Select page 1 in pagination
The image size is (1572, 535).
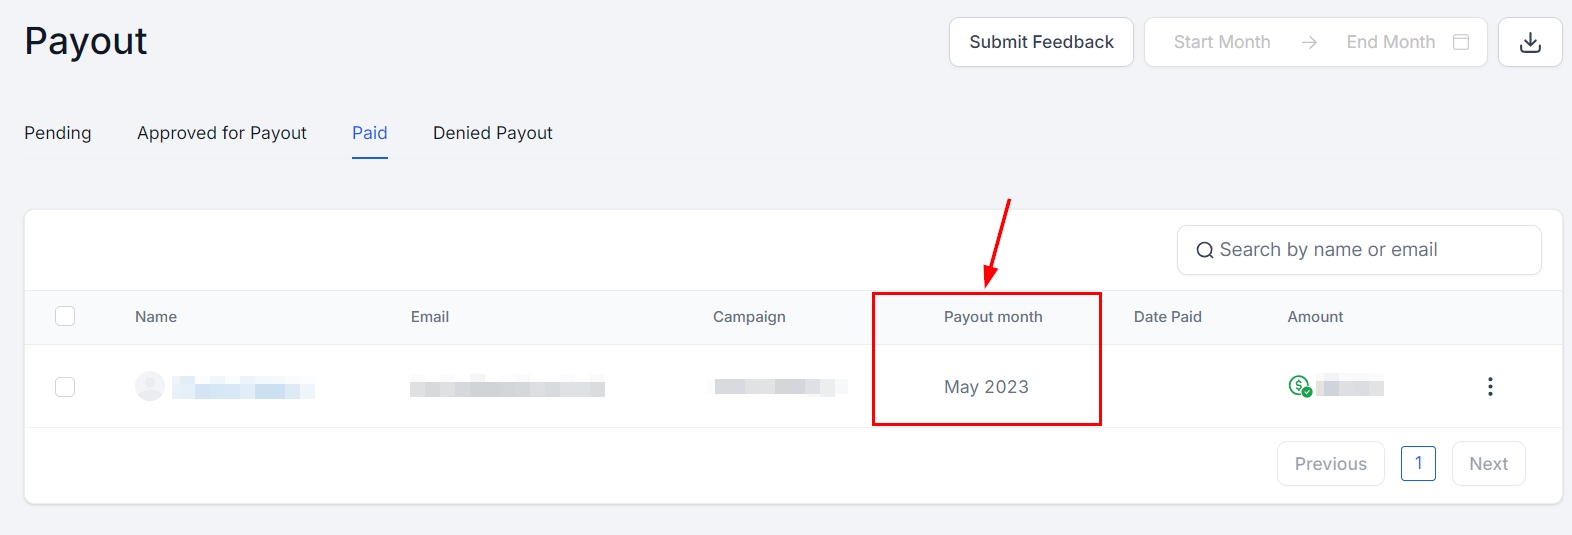tap(1418, 463)
